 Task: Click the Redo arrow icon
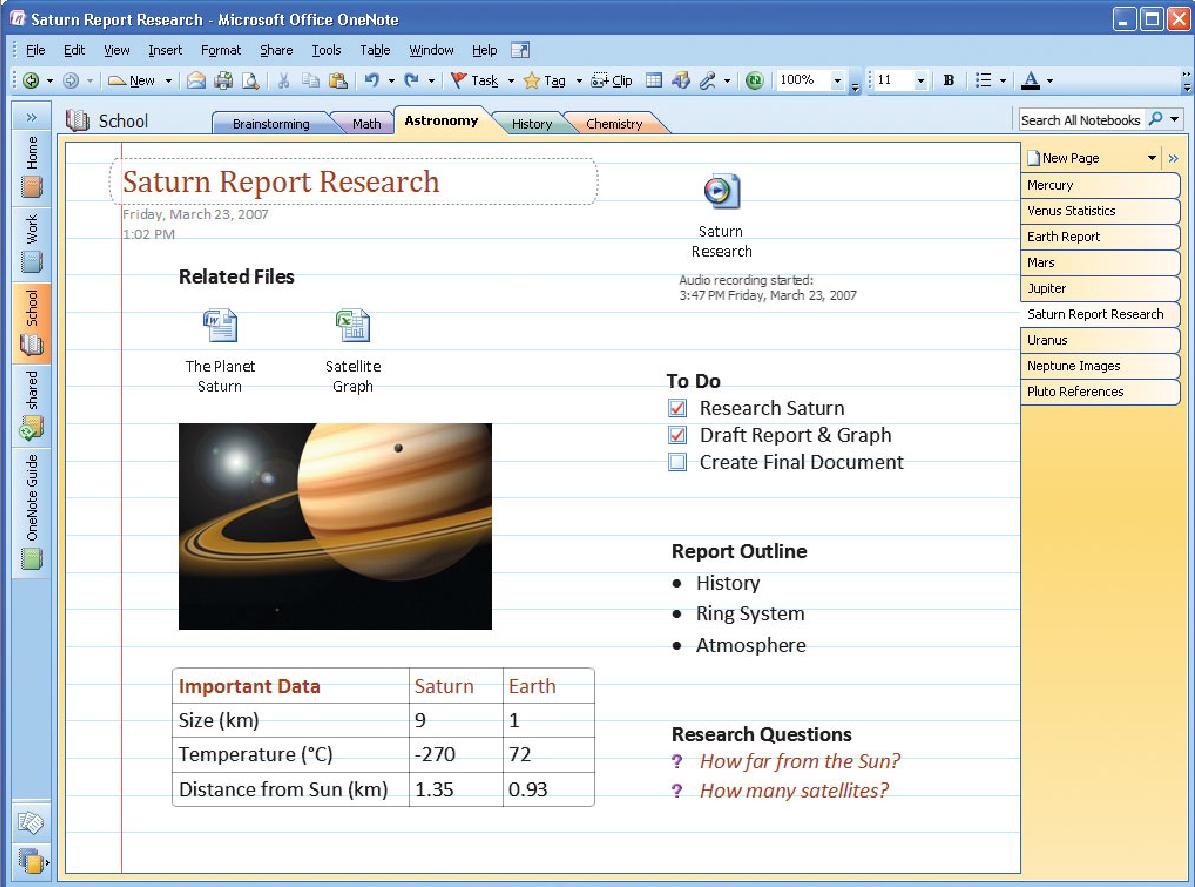click(x=412, y=80)
